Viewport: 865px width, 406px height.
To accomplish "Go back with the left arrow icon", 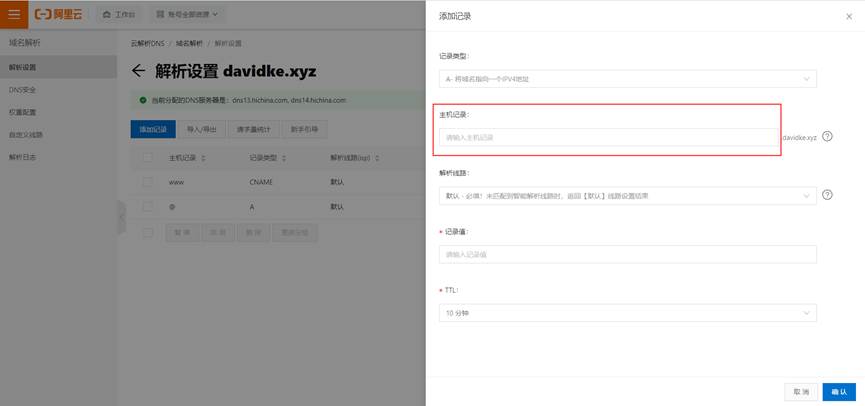I will pyautogui.click(x=138, y=71).
